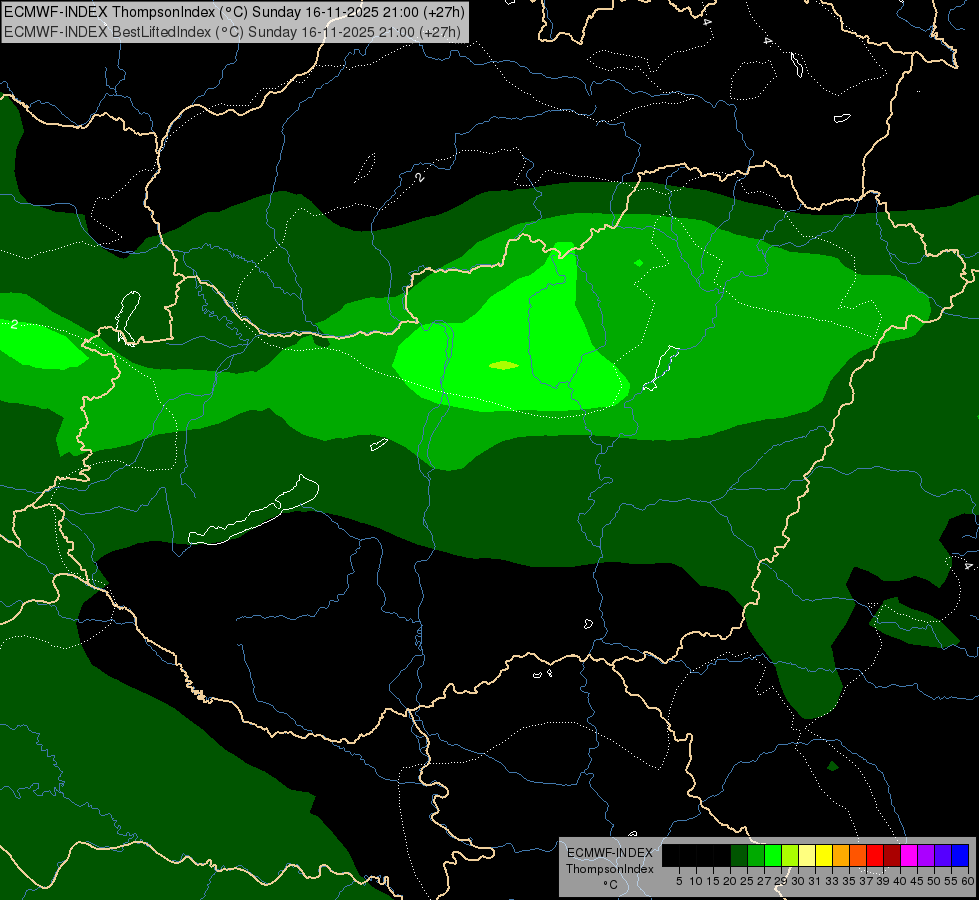
Task: Click the legend tick value 15
Action: (x=713, y=881)
